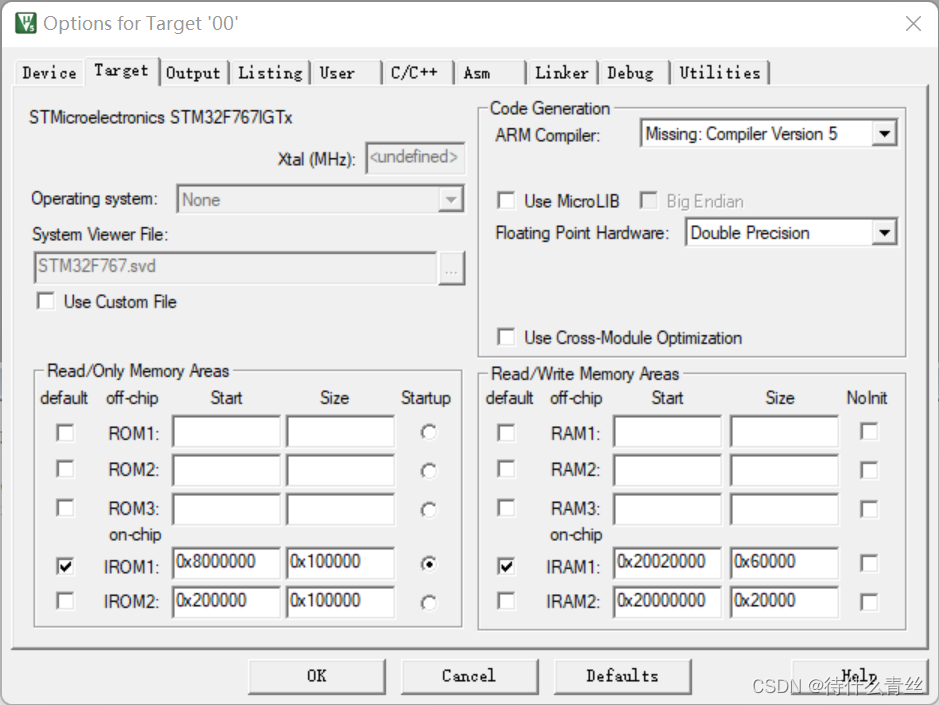Check the IRAM2 default checkbox
The width and height of the screenshot is (939, 705).
coord(506,601)
